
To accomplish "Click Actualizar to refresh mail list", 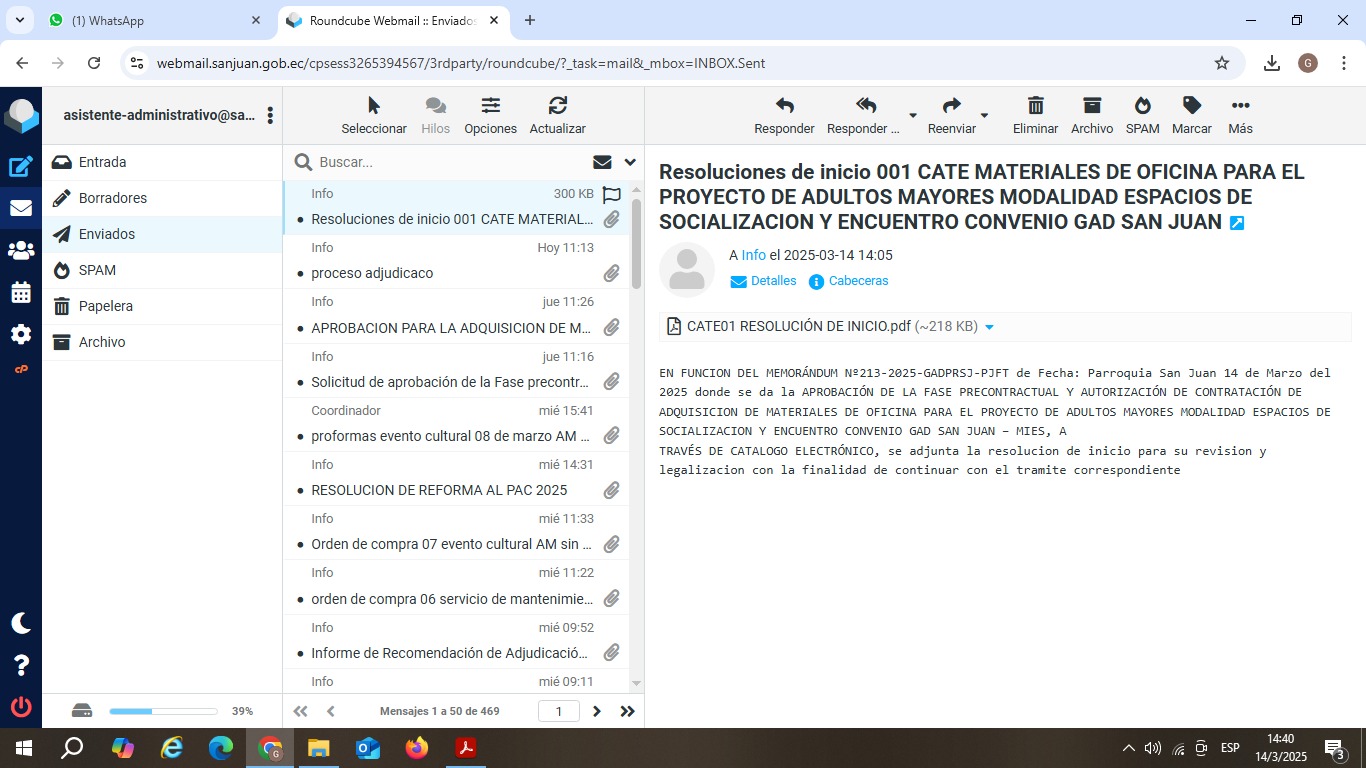I will (557, 115).
